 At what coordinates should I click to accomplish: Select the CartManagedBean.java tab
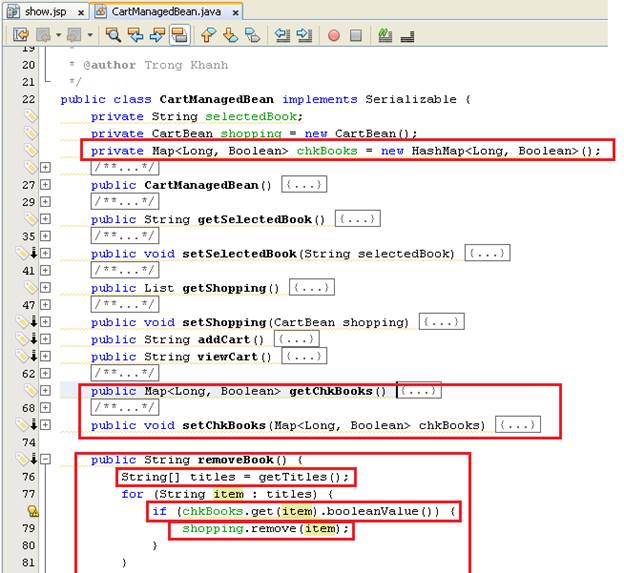tap(166, 12)
